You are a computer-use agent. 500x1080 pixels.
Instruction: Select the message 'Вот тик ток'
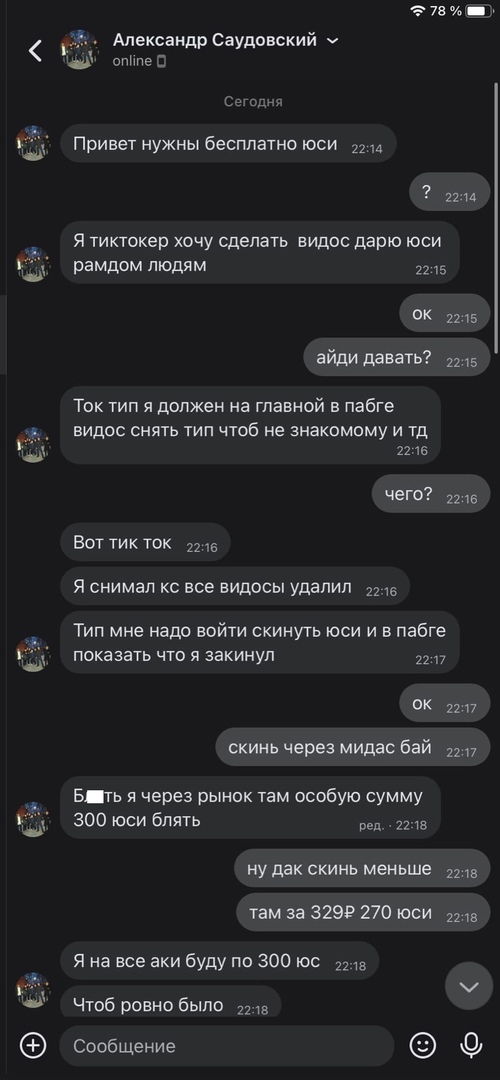(x=145, y=543)
